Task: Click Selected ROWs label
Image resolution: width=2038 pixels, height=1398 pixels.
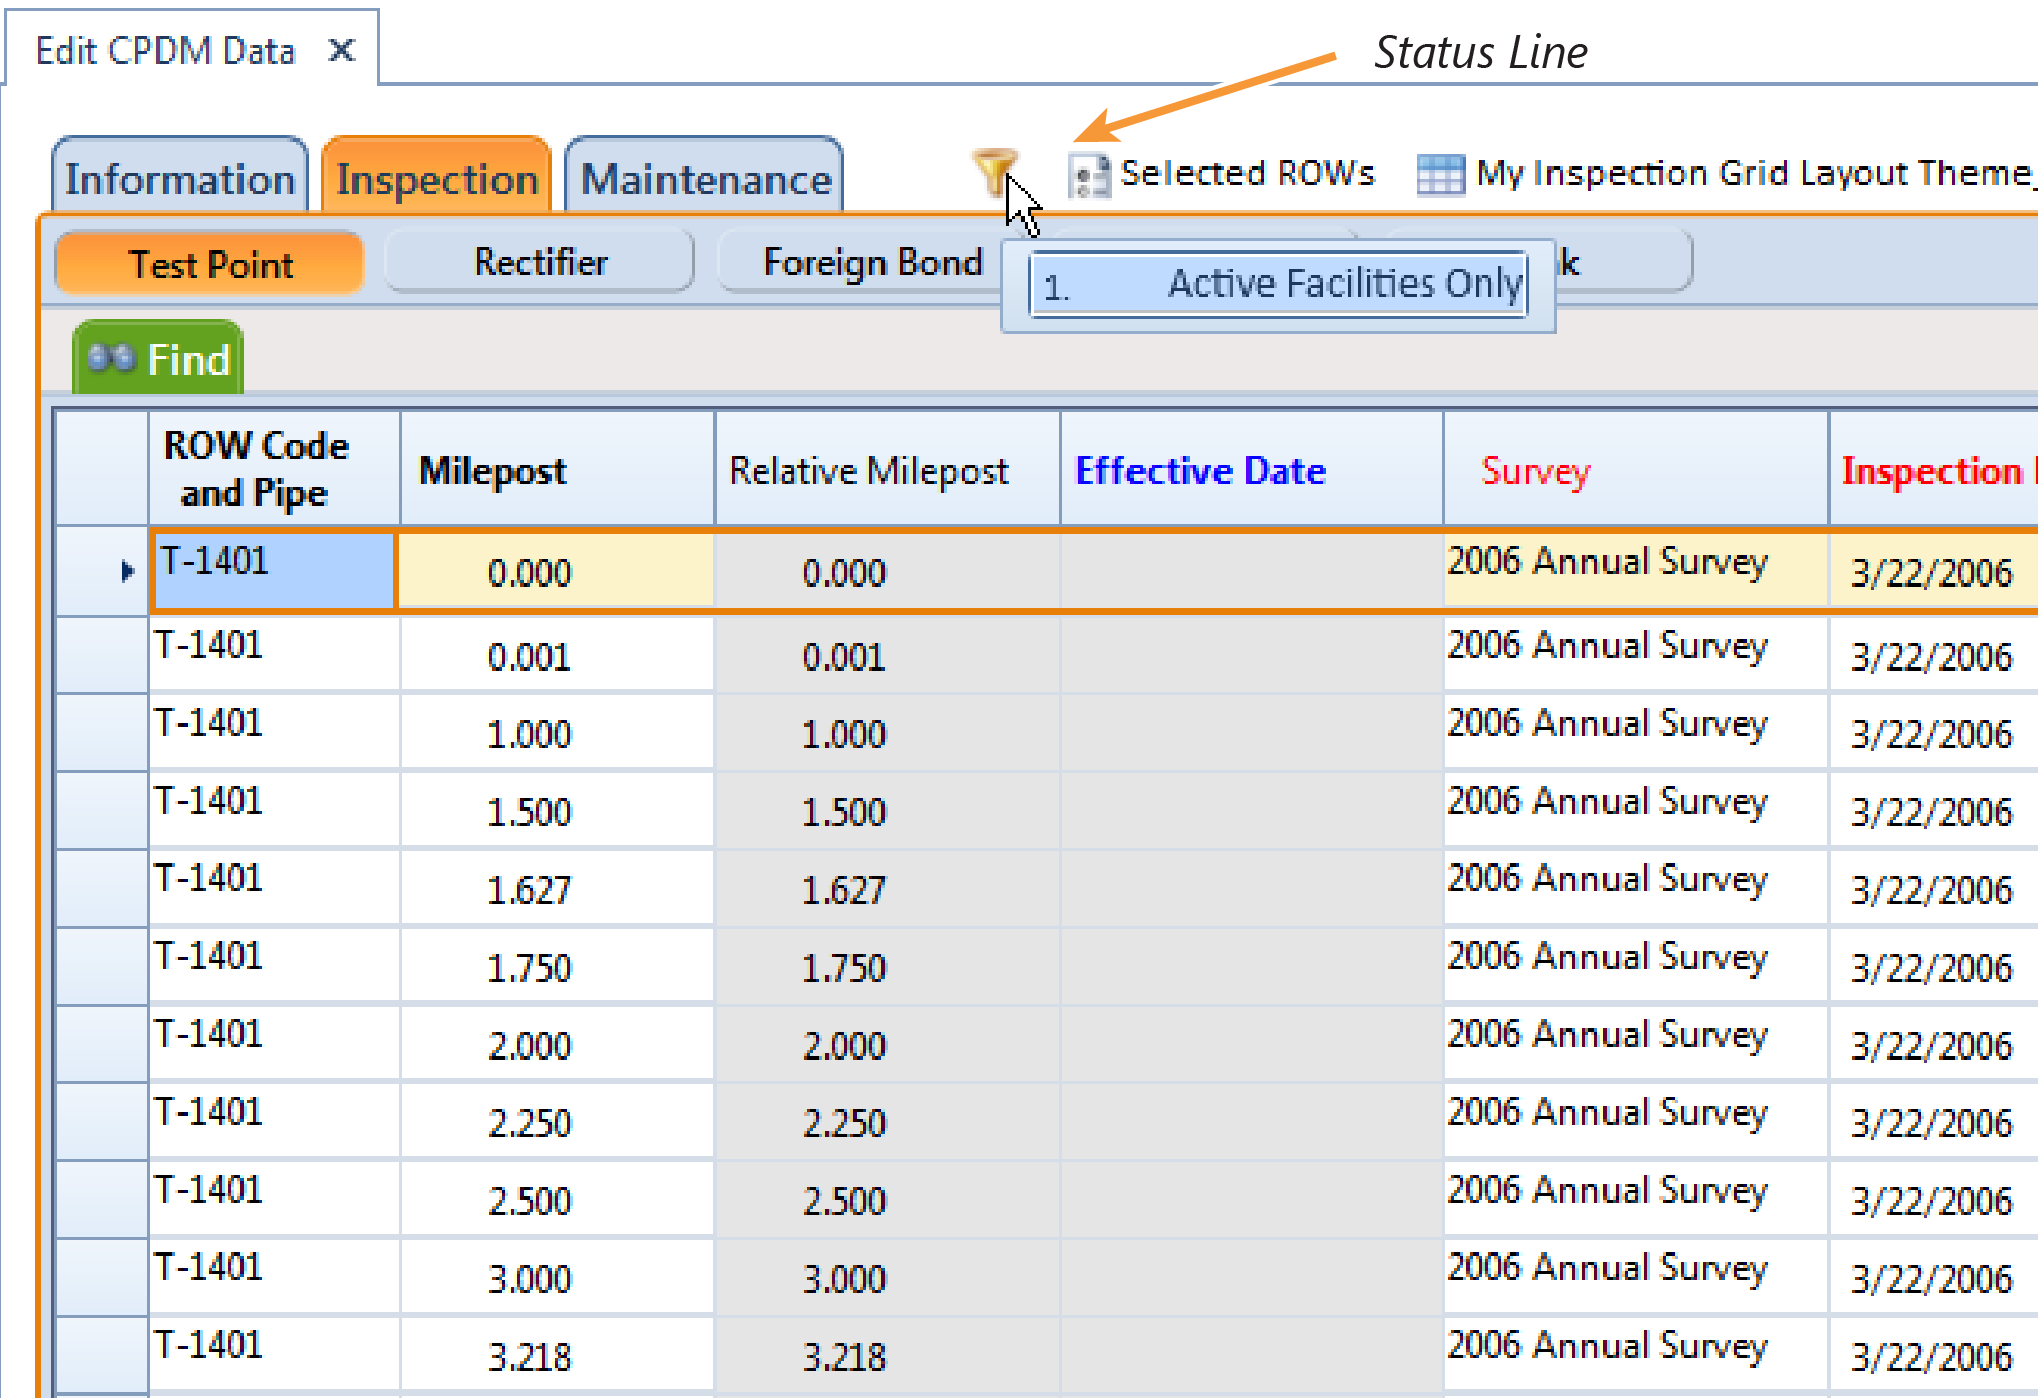Action: coord(1247,173)
